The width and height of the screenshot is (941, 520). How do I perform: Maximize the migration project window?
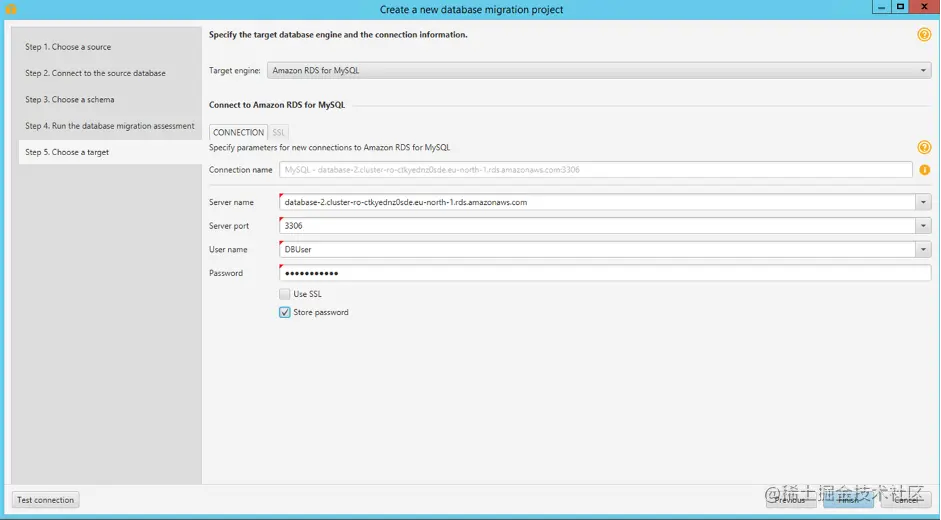[900, 7]
